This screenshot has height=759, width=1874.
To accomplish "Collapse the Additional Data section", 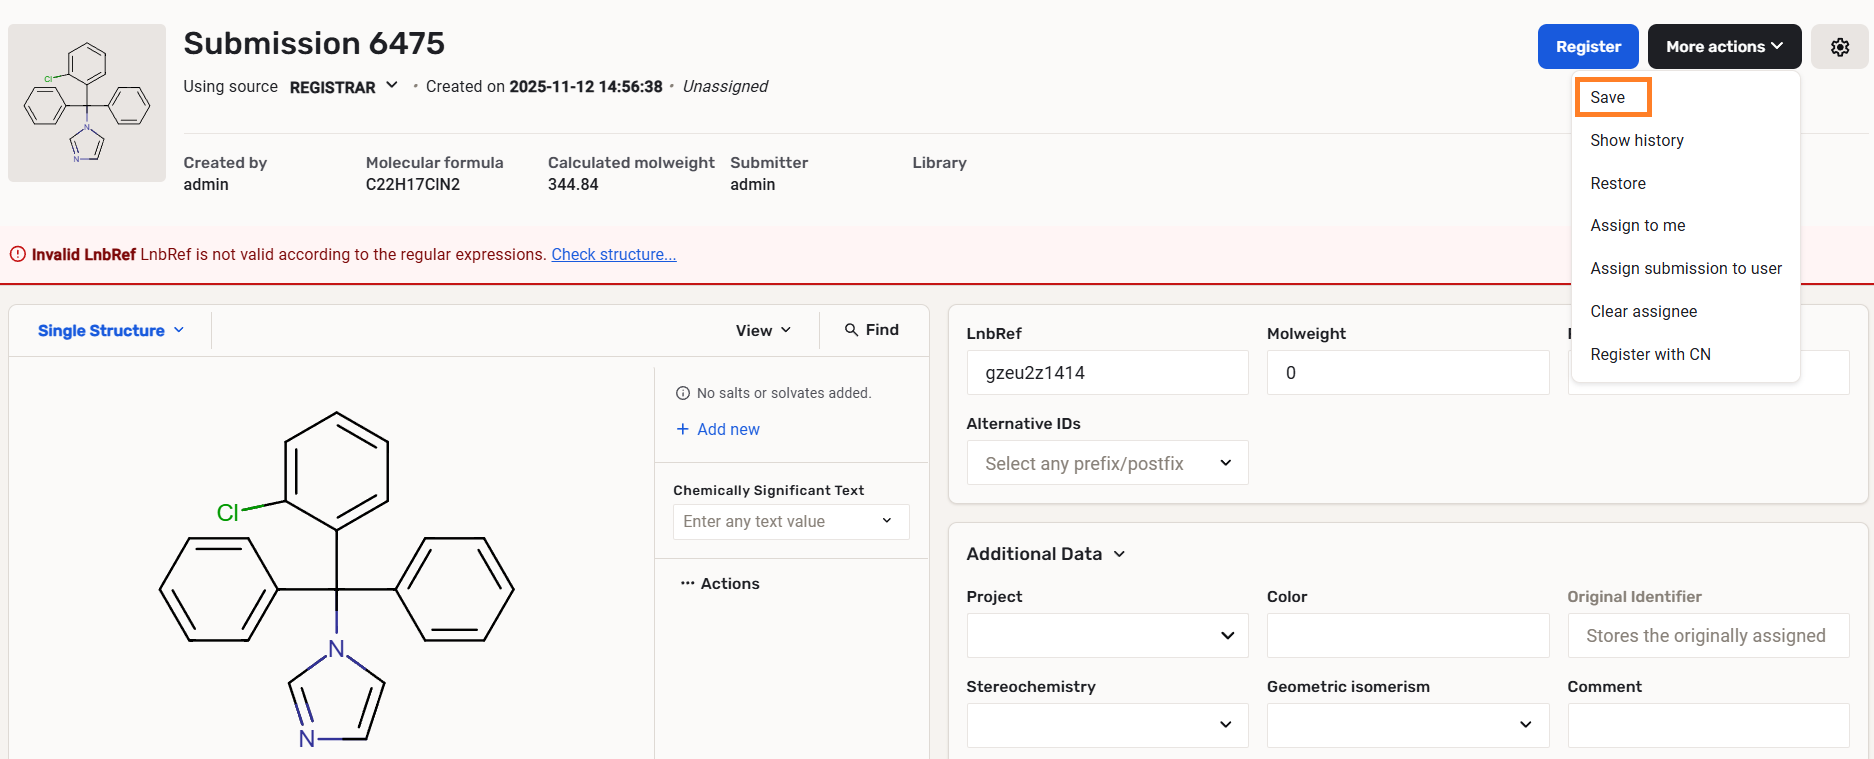I will pos(1119,554).
